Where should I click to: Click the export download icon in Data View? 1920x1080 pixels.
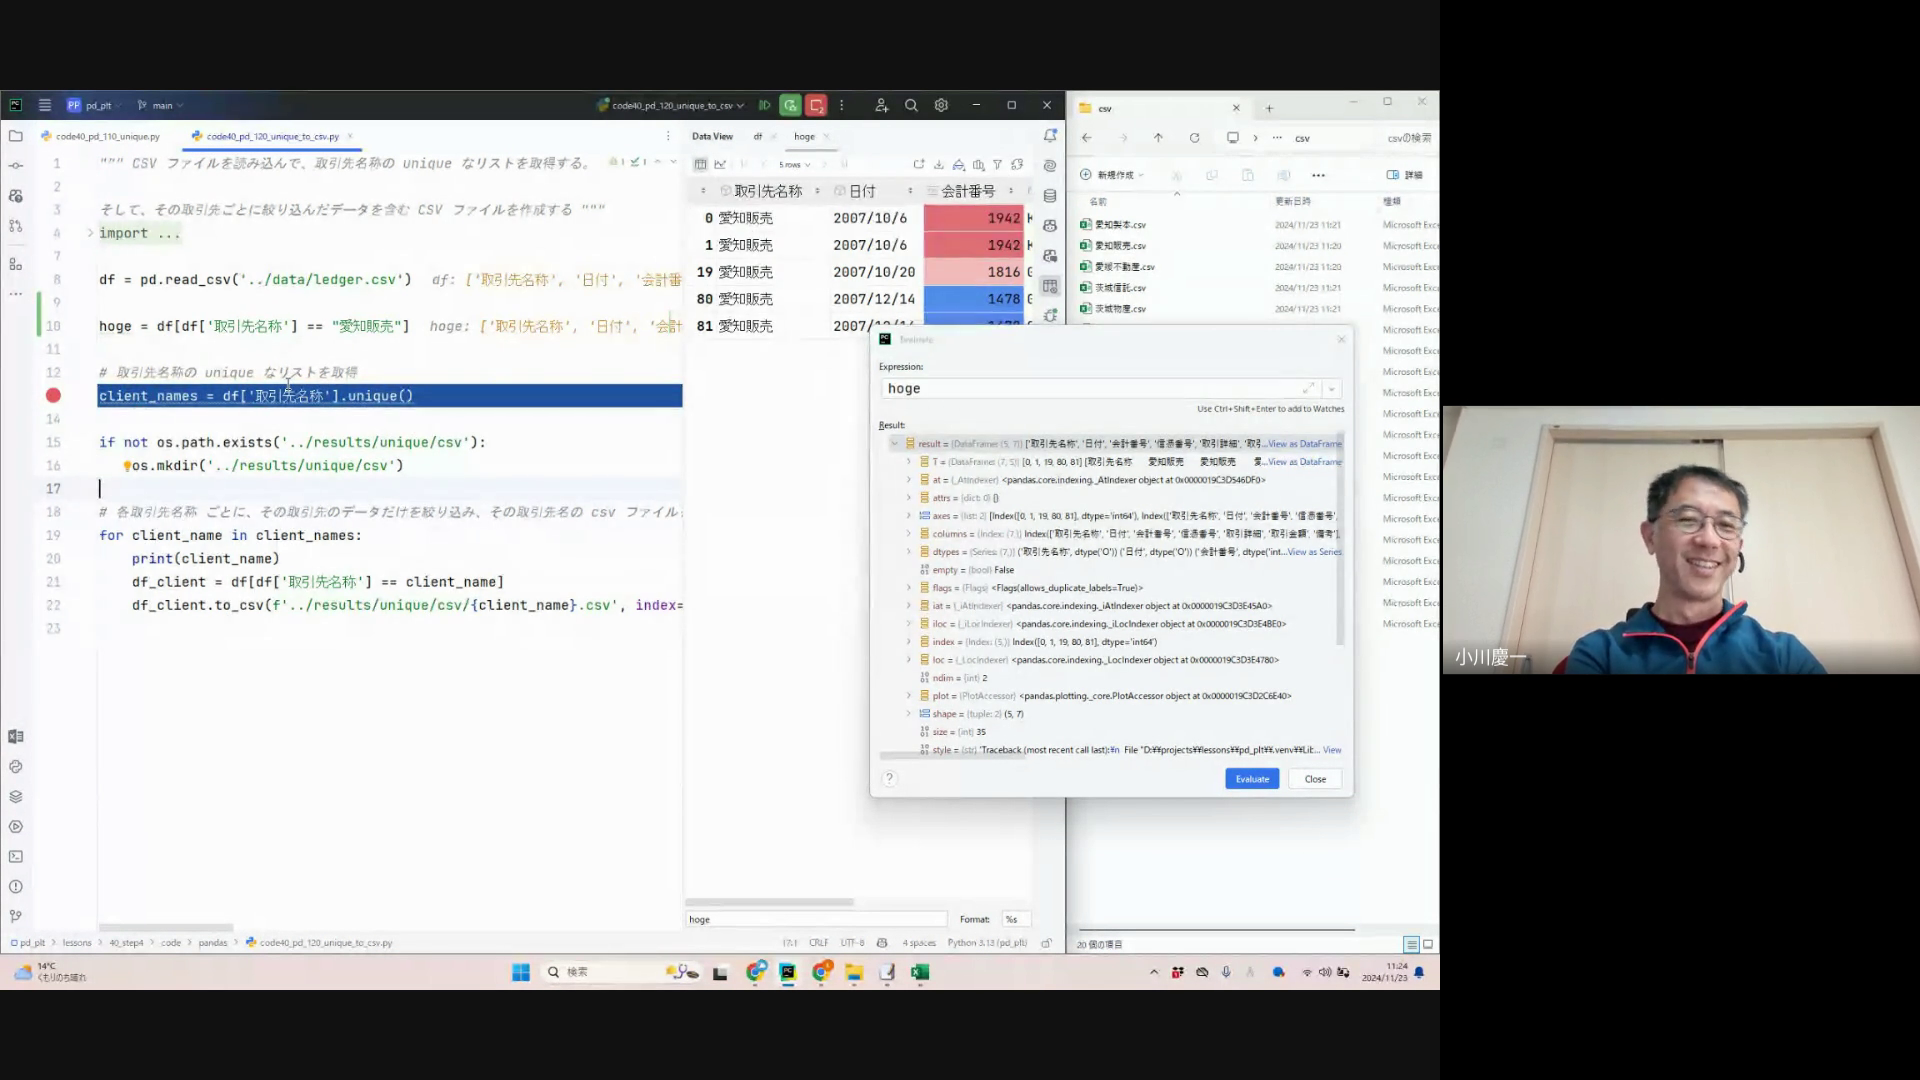point(938,164)
